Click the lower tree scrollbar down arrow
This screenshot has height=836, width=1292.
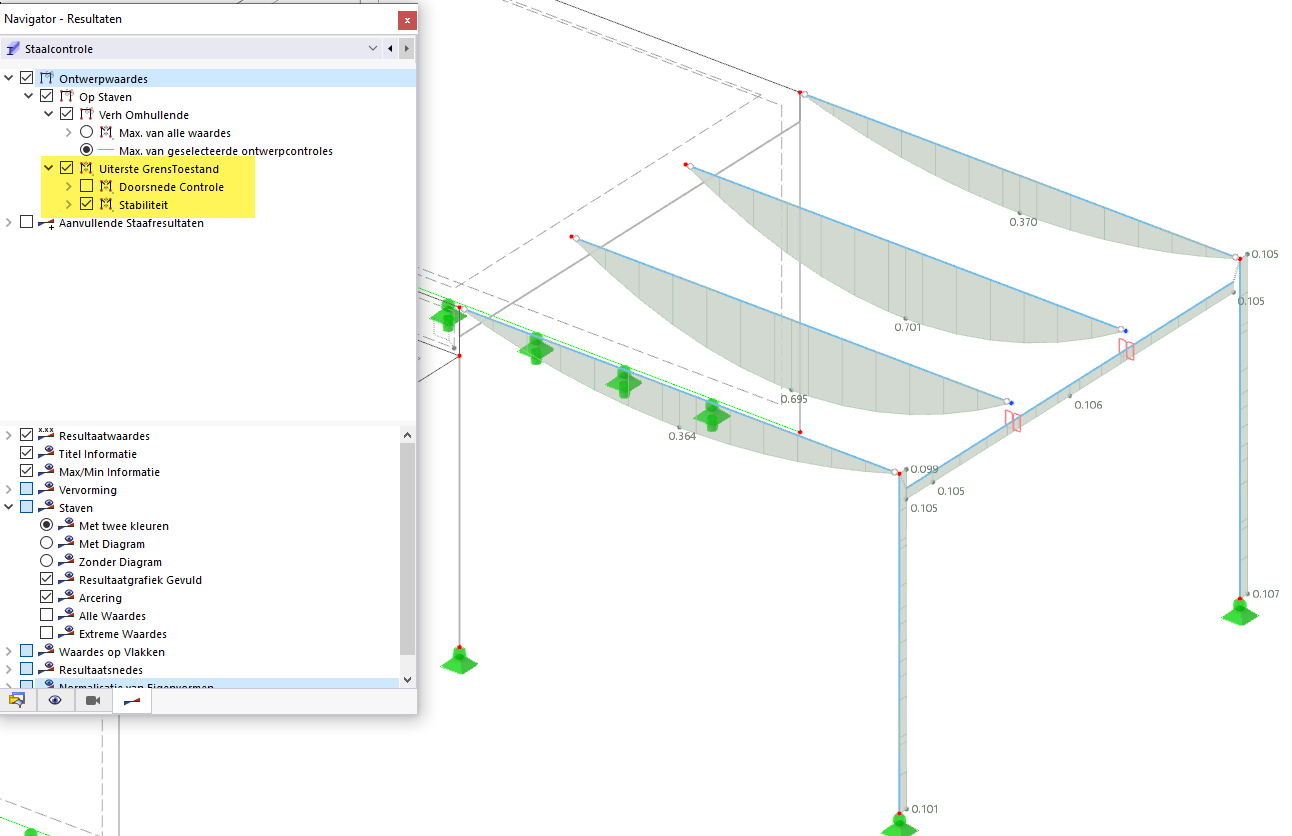pyautogui.click(x=407, y=679)
